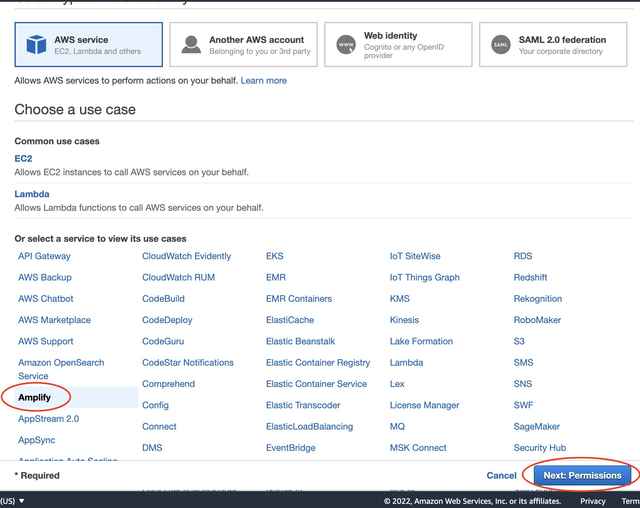This screenshot has height=508, width=640.
Task: Click Cancel to abort role creation
Action: coord(501,475)
